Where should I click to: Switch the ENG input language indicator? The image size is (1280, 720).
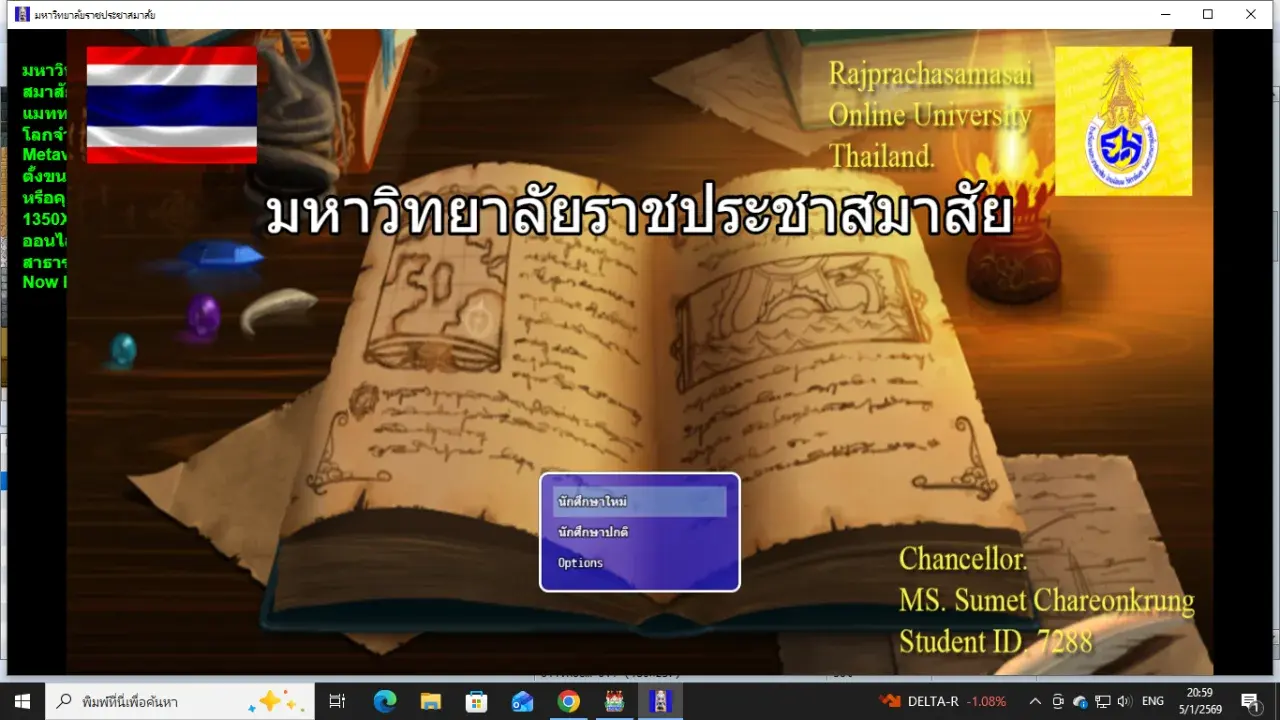[1153, 701]
